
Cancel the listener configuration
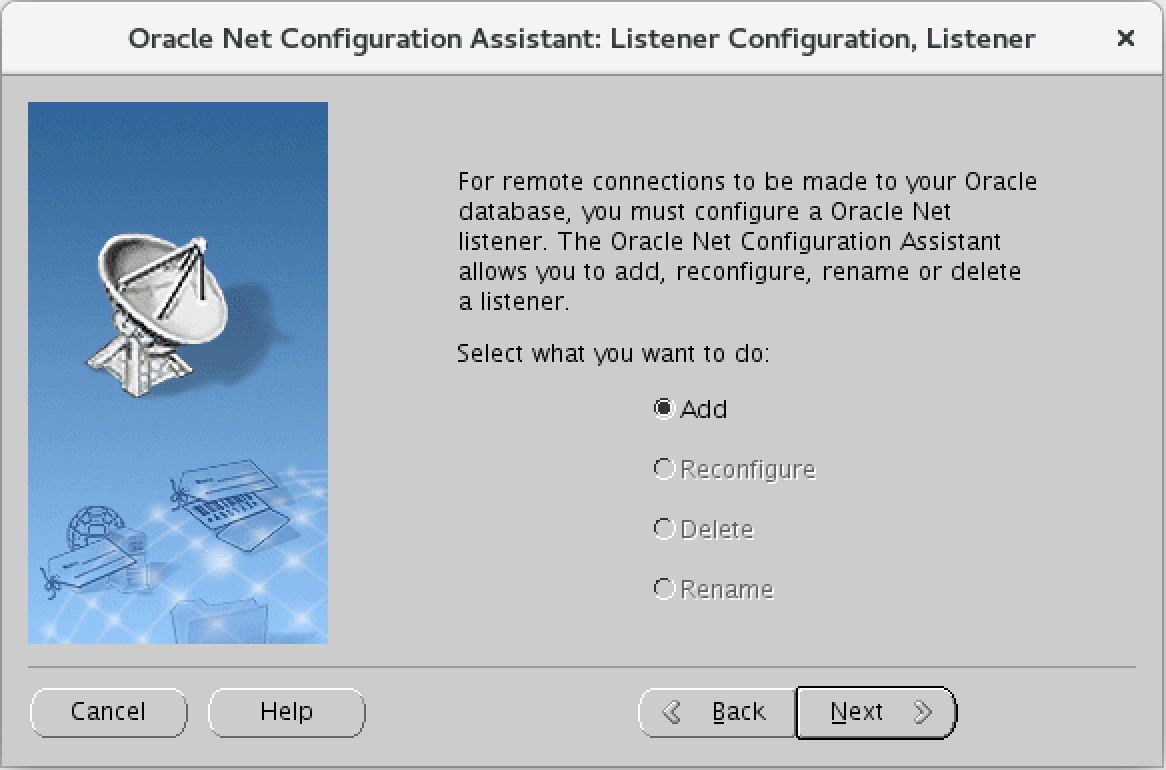tap(109, 712)
